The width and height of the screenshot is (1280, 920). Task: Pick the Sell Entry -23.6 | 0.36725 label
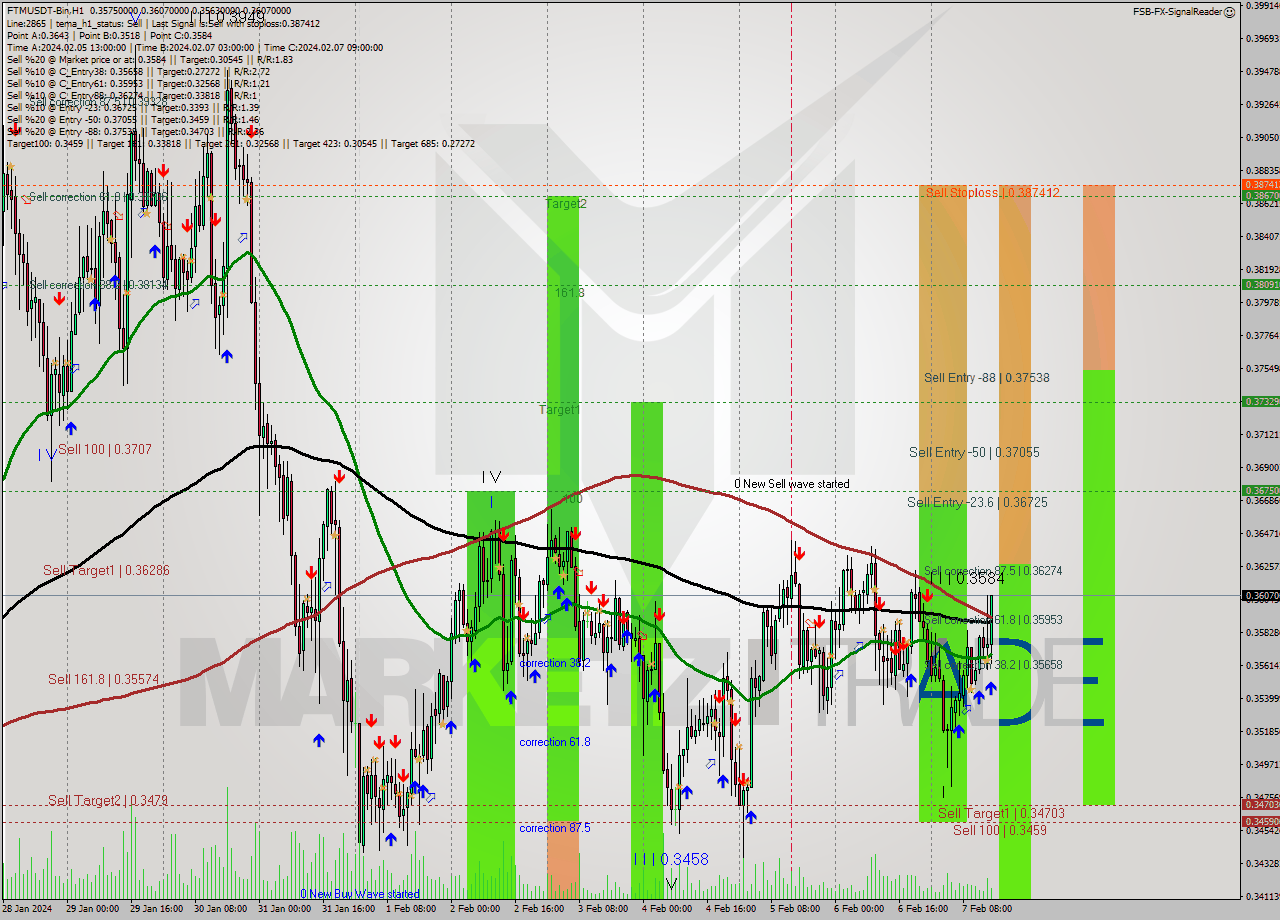[x=977, y=503]
